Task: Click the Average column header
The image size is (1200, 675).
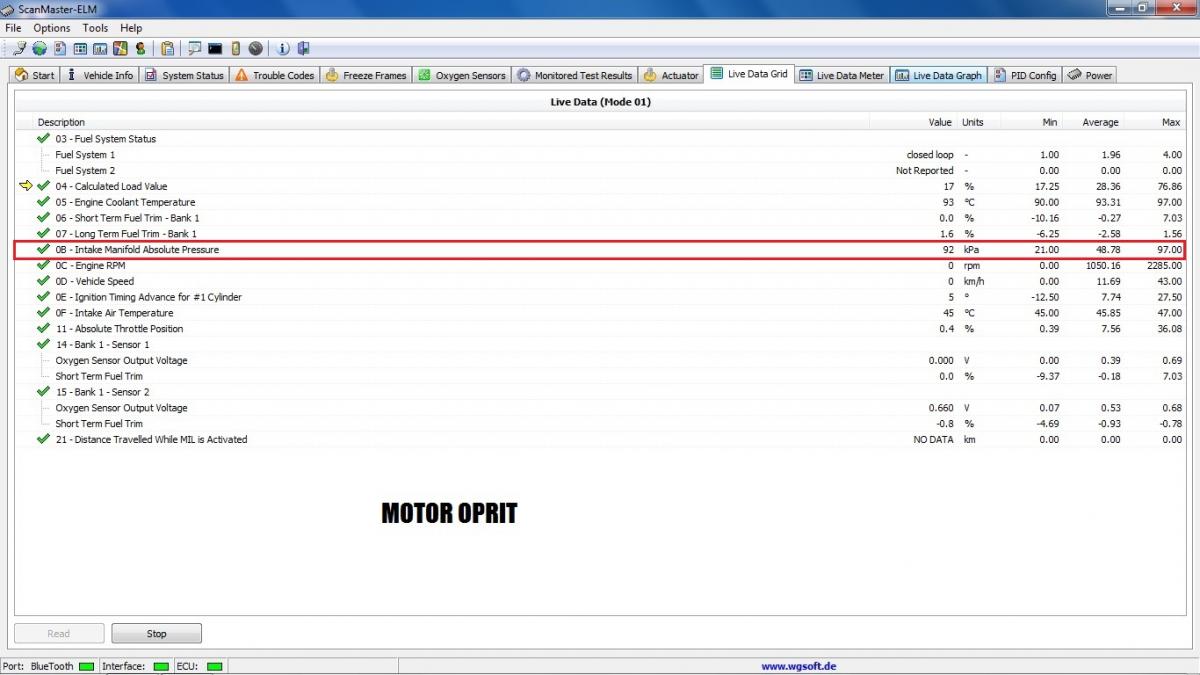Action: (x=1100, y=122)
